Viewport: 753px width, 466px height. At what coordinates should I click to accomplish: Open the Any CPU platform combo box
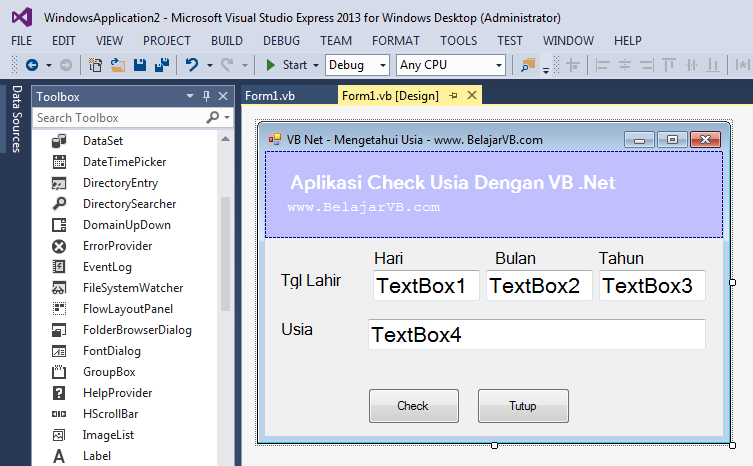pyautogui.click(x=451, y=65)
